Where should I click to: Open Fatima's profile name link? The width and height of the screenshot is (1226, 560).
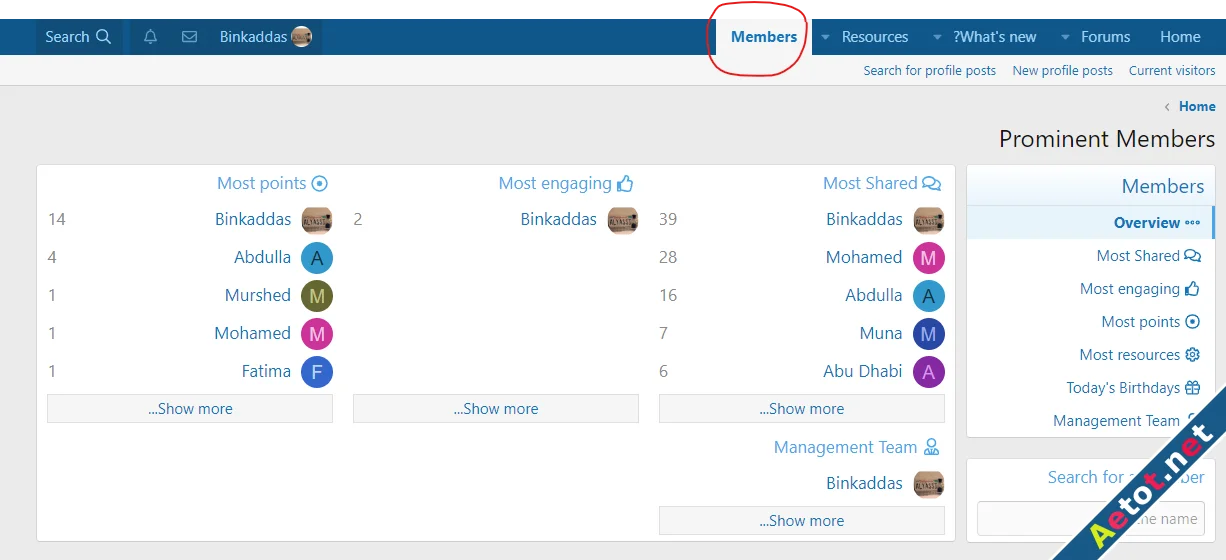pos(266,371)
